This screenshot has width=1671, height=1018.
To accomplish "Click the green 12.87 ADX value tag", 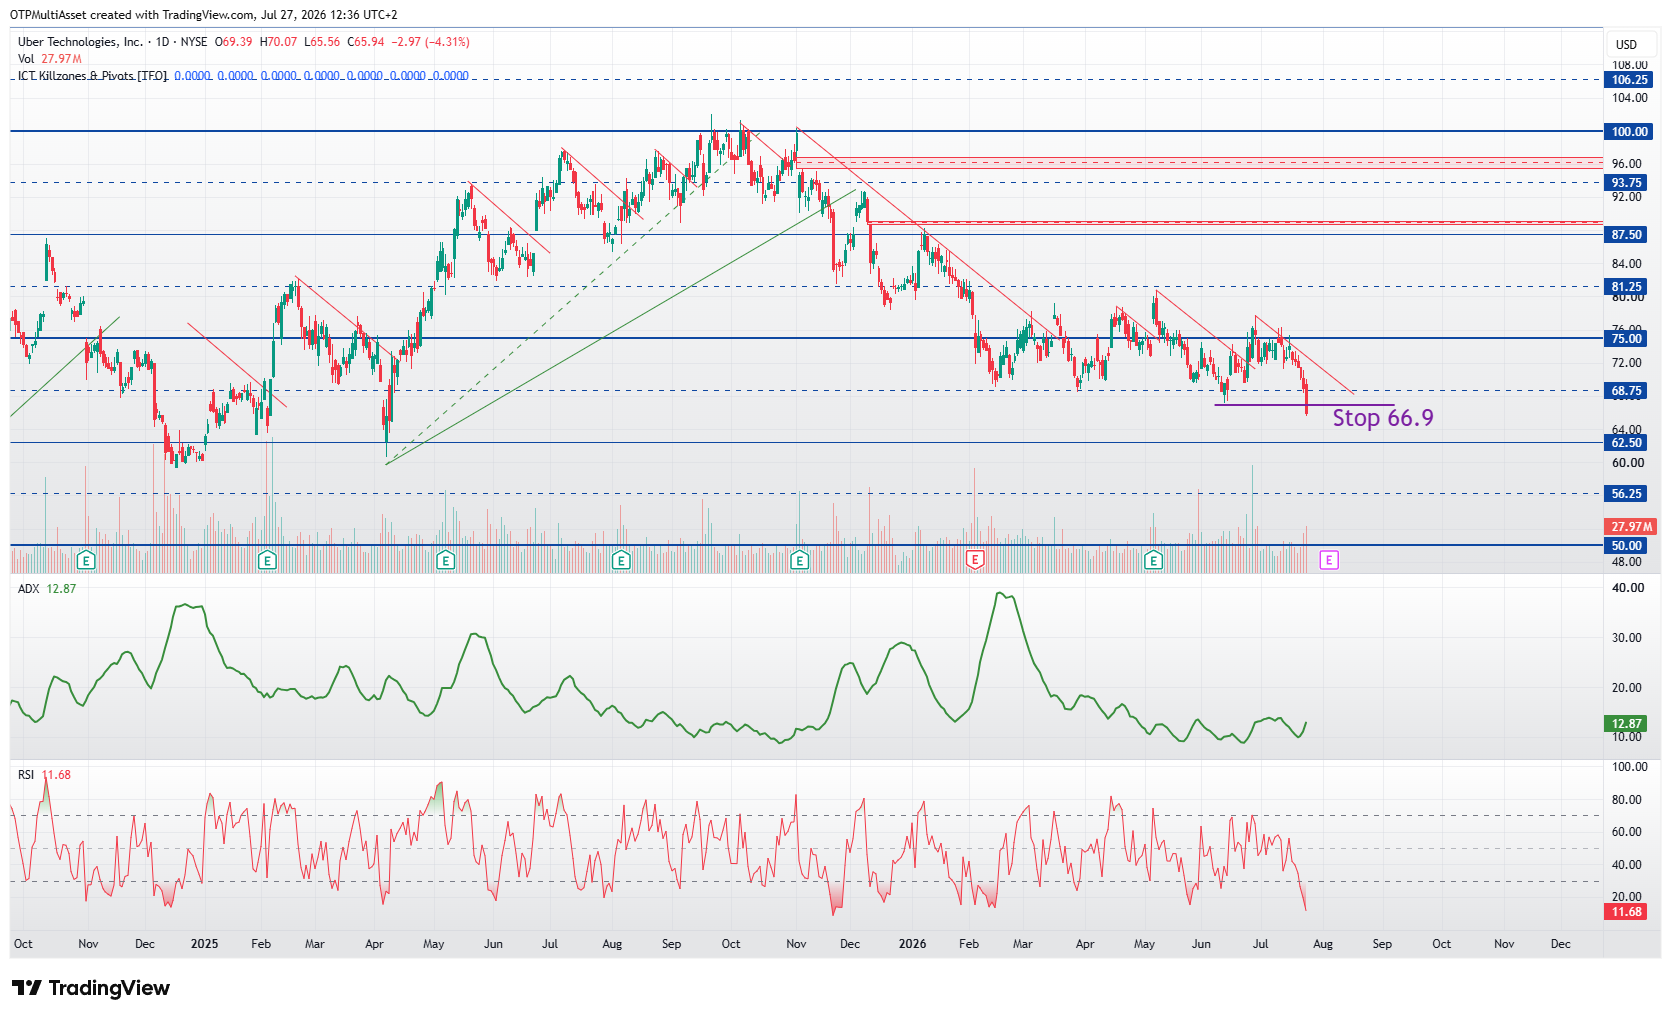I will click(1626, 724).
